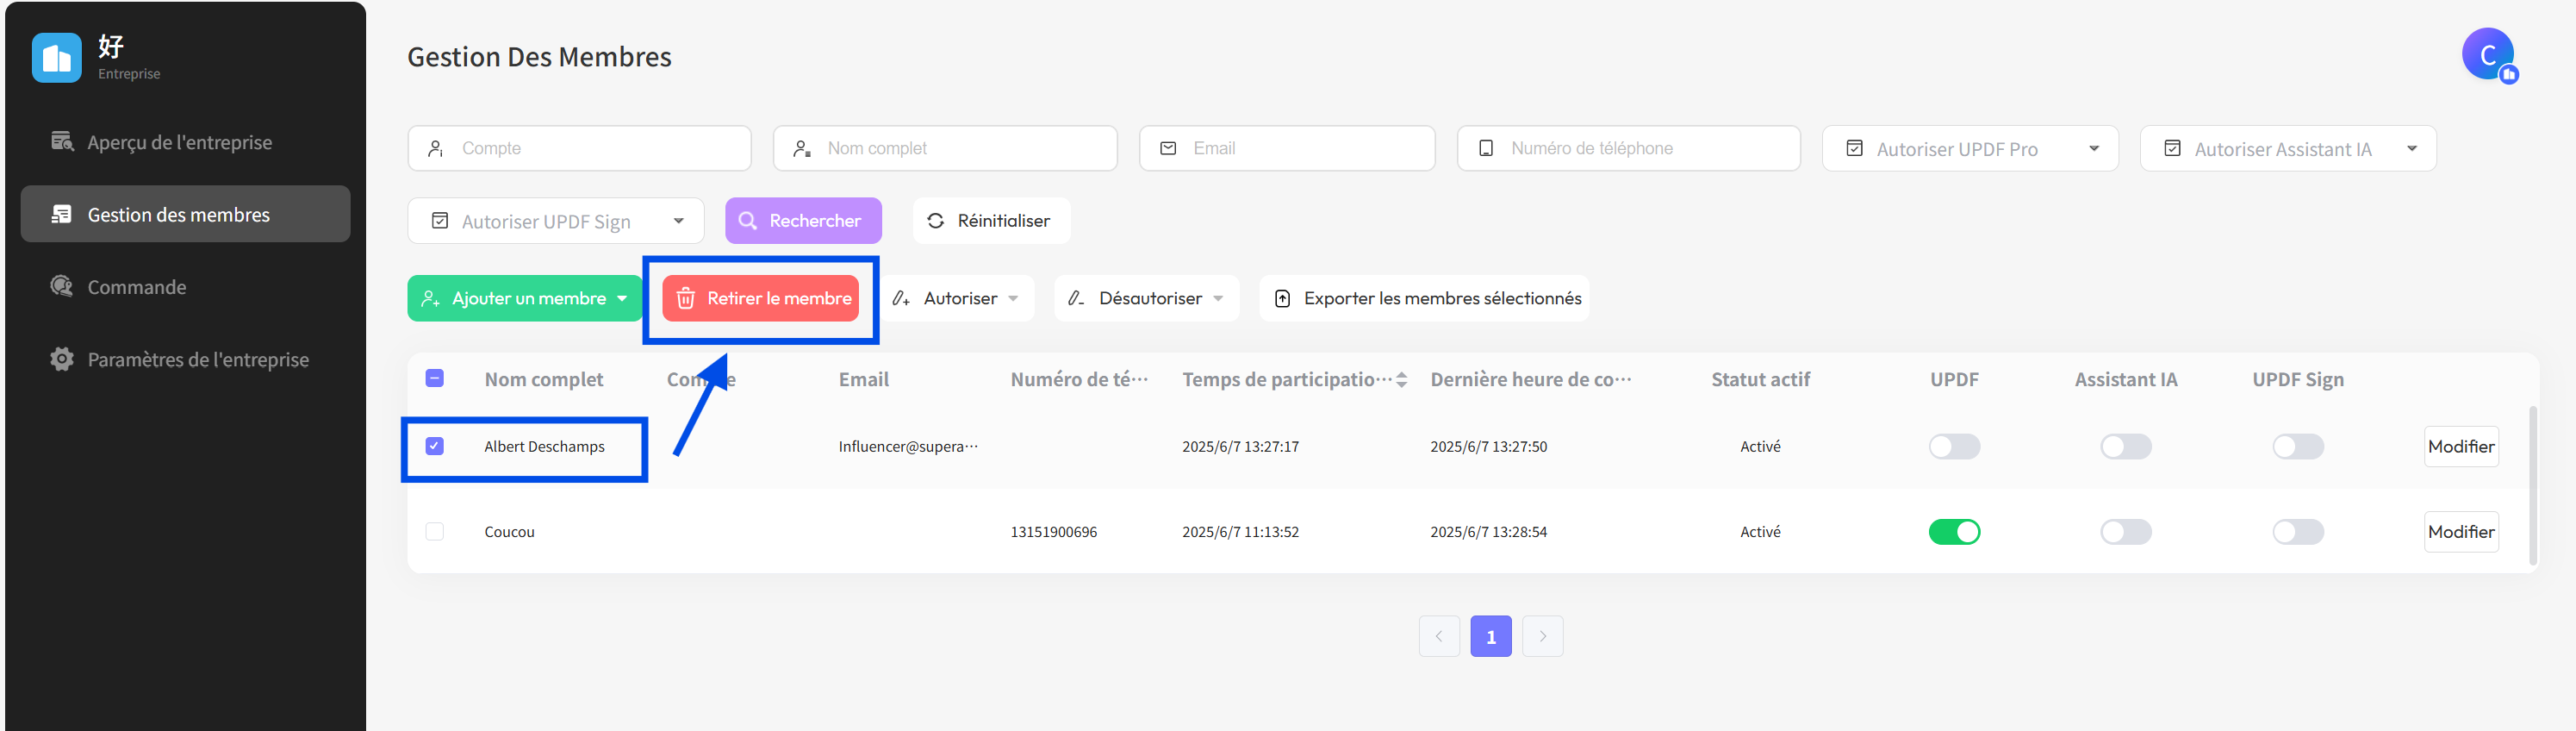Click the Email column header
The image size is (2576, 731).
pos(864,379)
